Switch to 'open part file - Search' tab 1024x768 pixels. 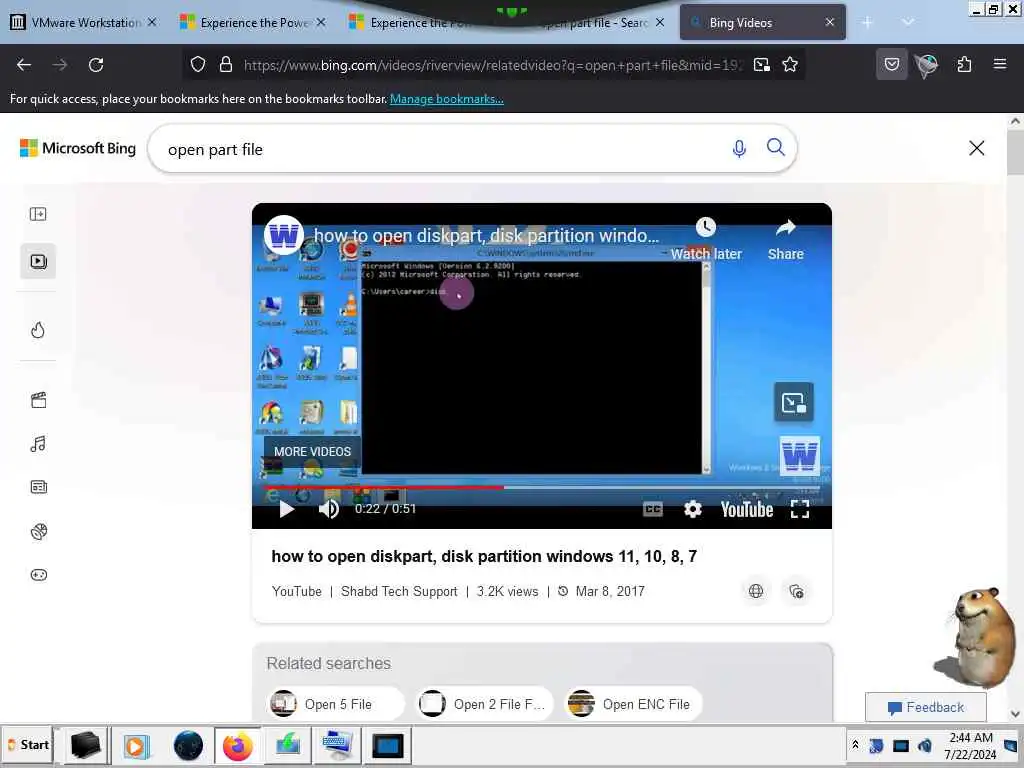(x=596, y=22)
